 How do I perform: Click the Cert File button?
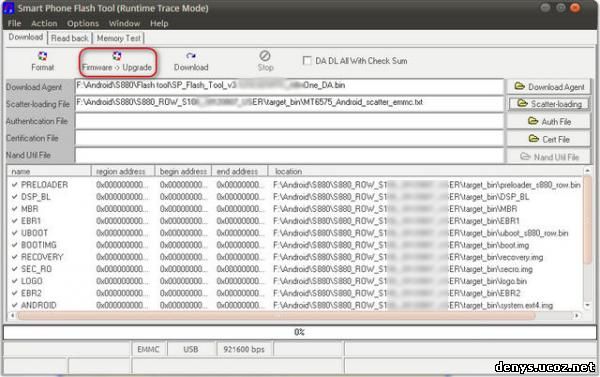tap(548, 139)
